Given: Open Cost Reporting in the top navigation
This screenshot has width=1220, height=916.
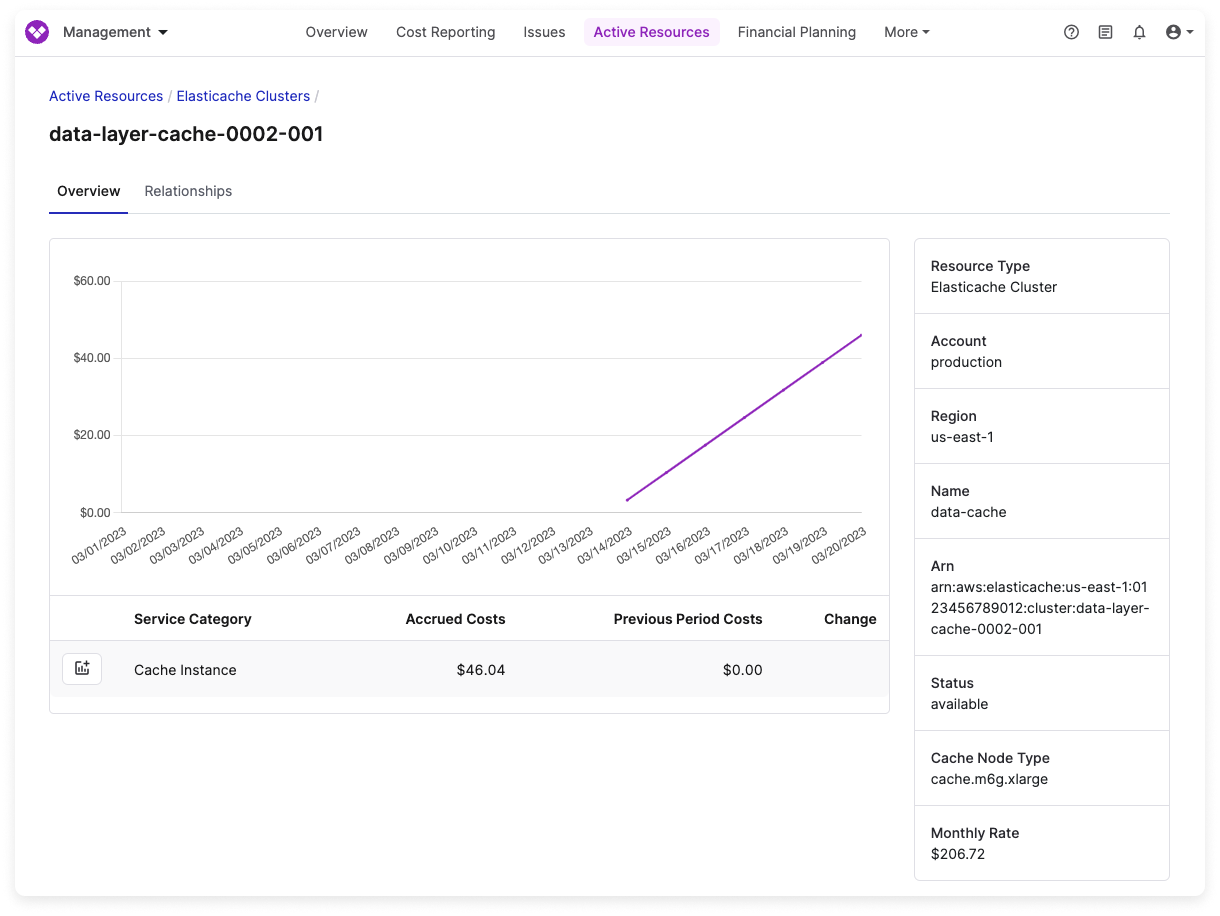Looking at the screenshot, I should click(446, 32).
